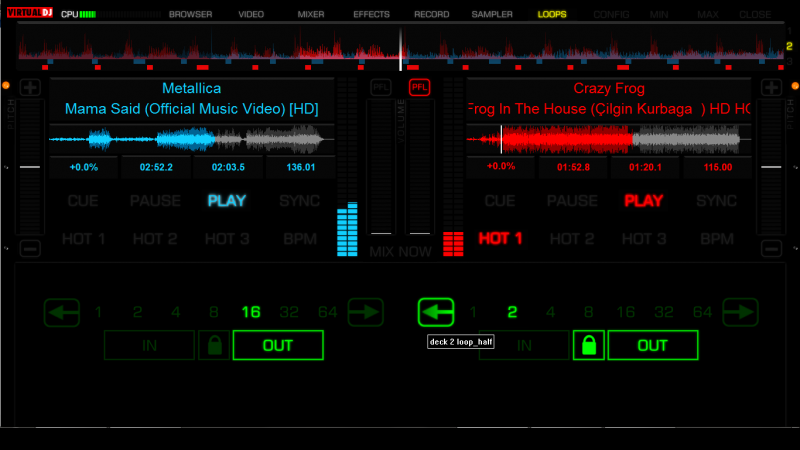Select deck 1 loop length 8
Image resolution: width=800 pixels, height=450 pixels.
pyautogui.click(x=214, y=312)
